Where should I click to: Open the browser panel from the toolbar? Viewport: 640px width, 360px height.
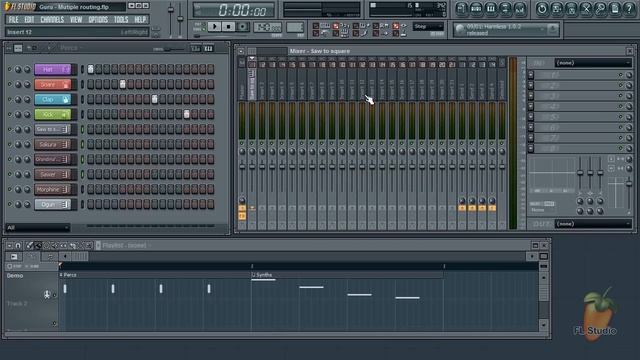[x=505, y=9]
